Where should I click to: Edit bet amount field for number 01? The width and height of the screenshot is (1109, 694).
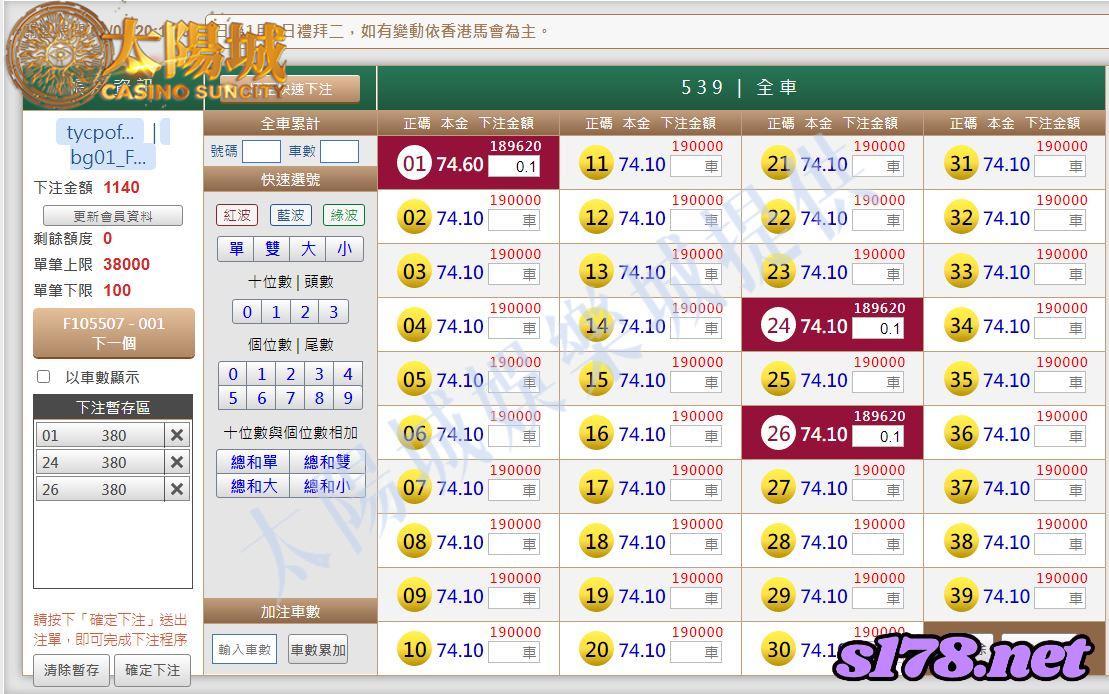point(514,166)
